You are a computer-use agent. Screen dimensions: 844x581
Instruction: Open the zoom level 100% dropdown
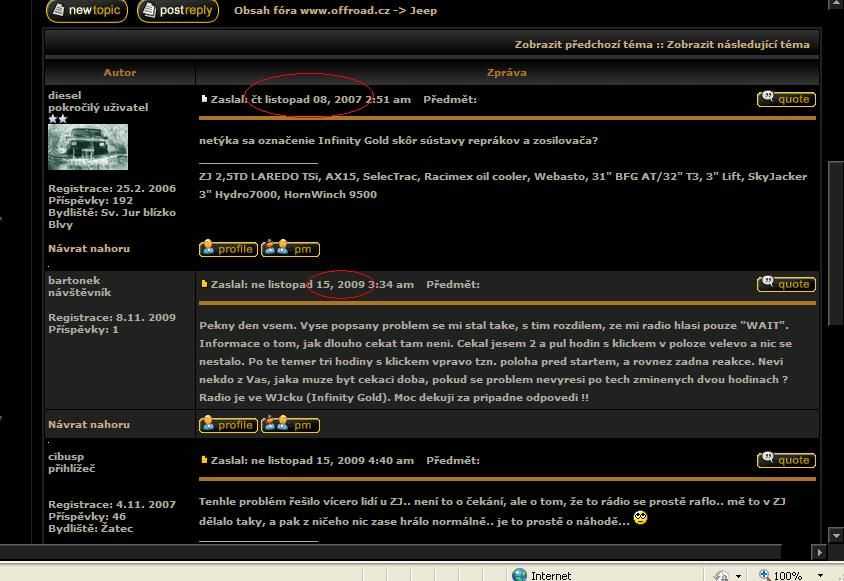coord(820,575)
